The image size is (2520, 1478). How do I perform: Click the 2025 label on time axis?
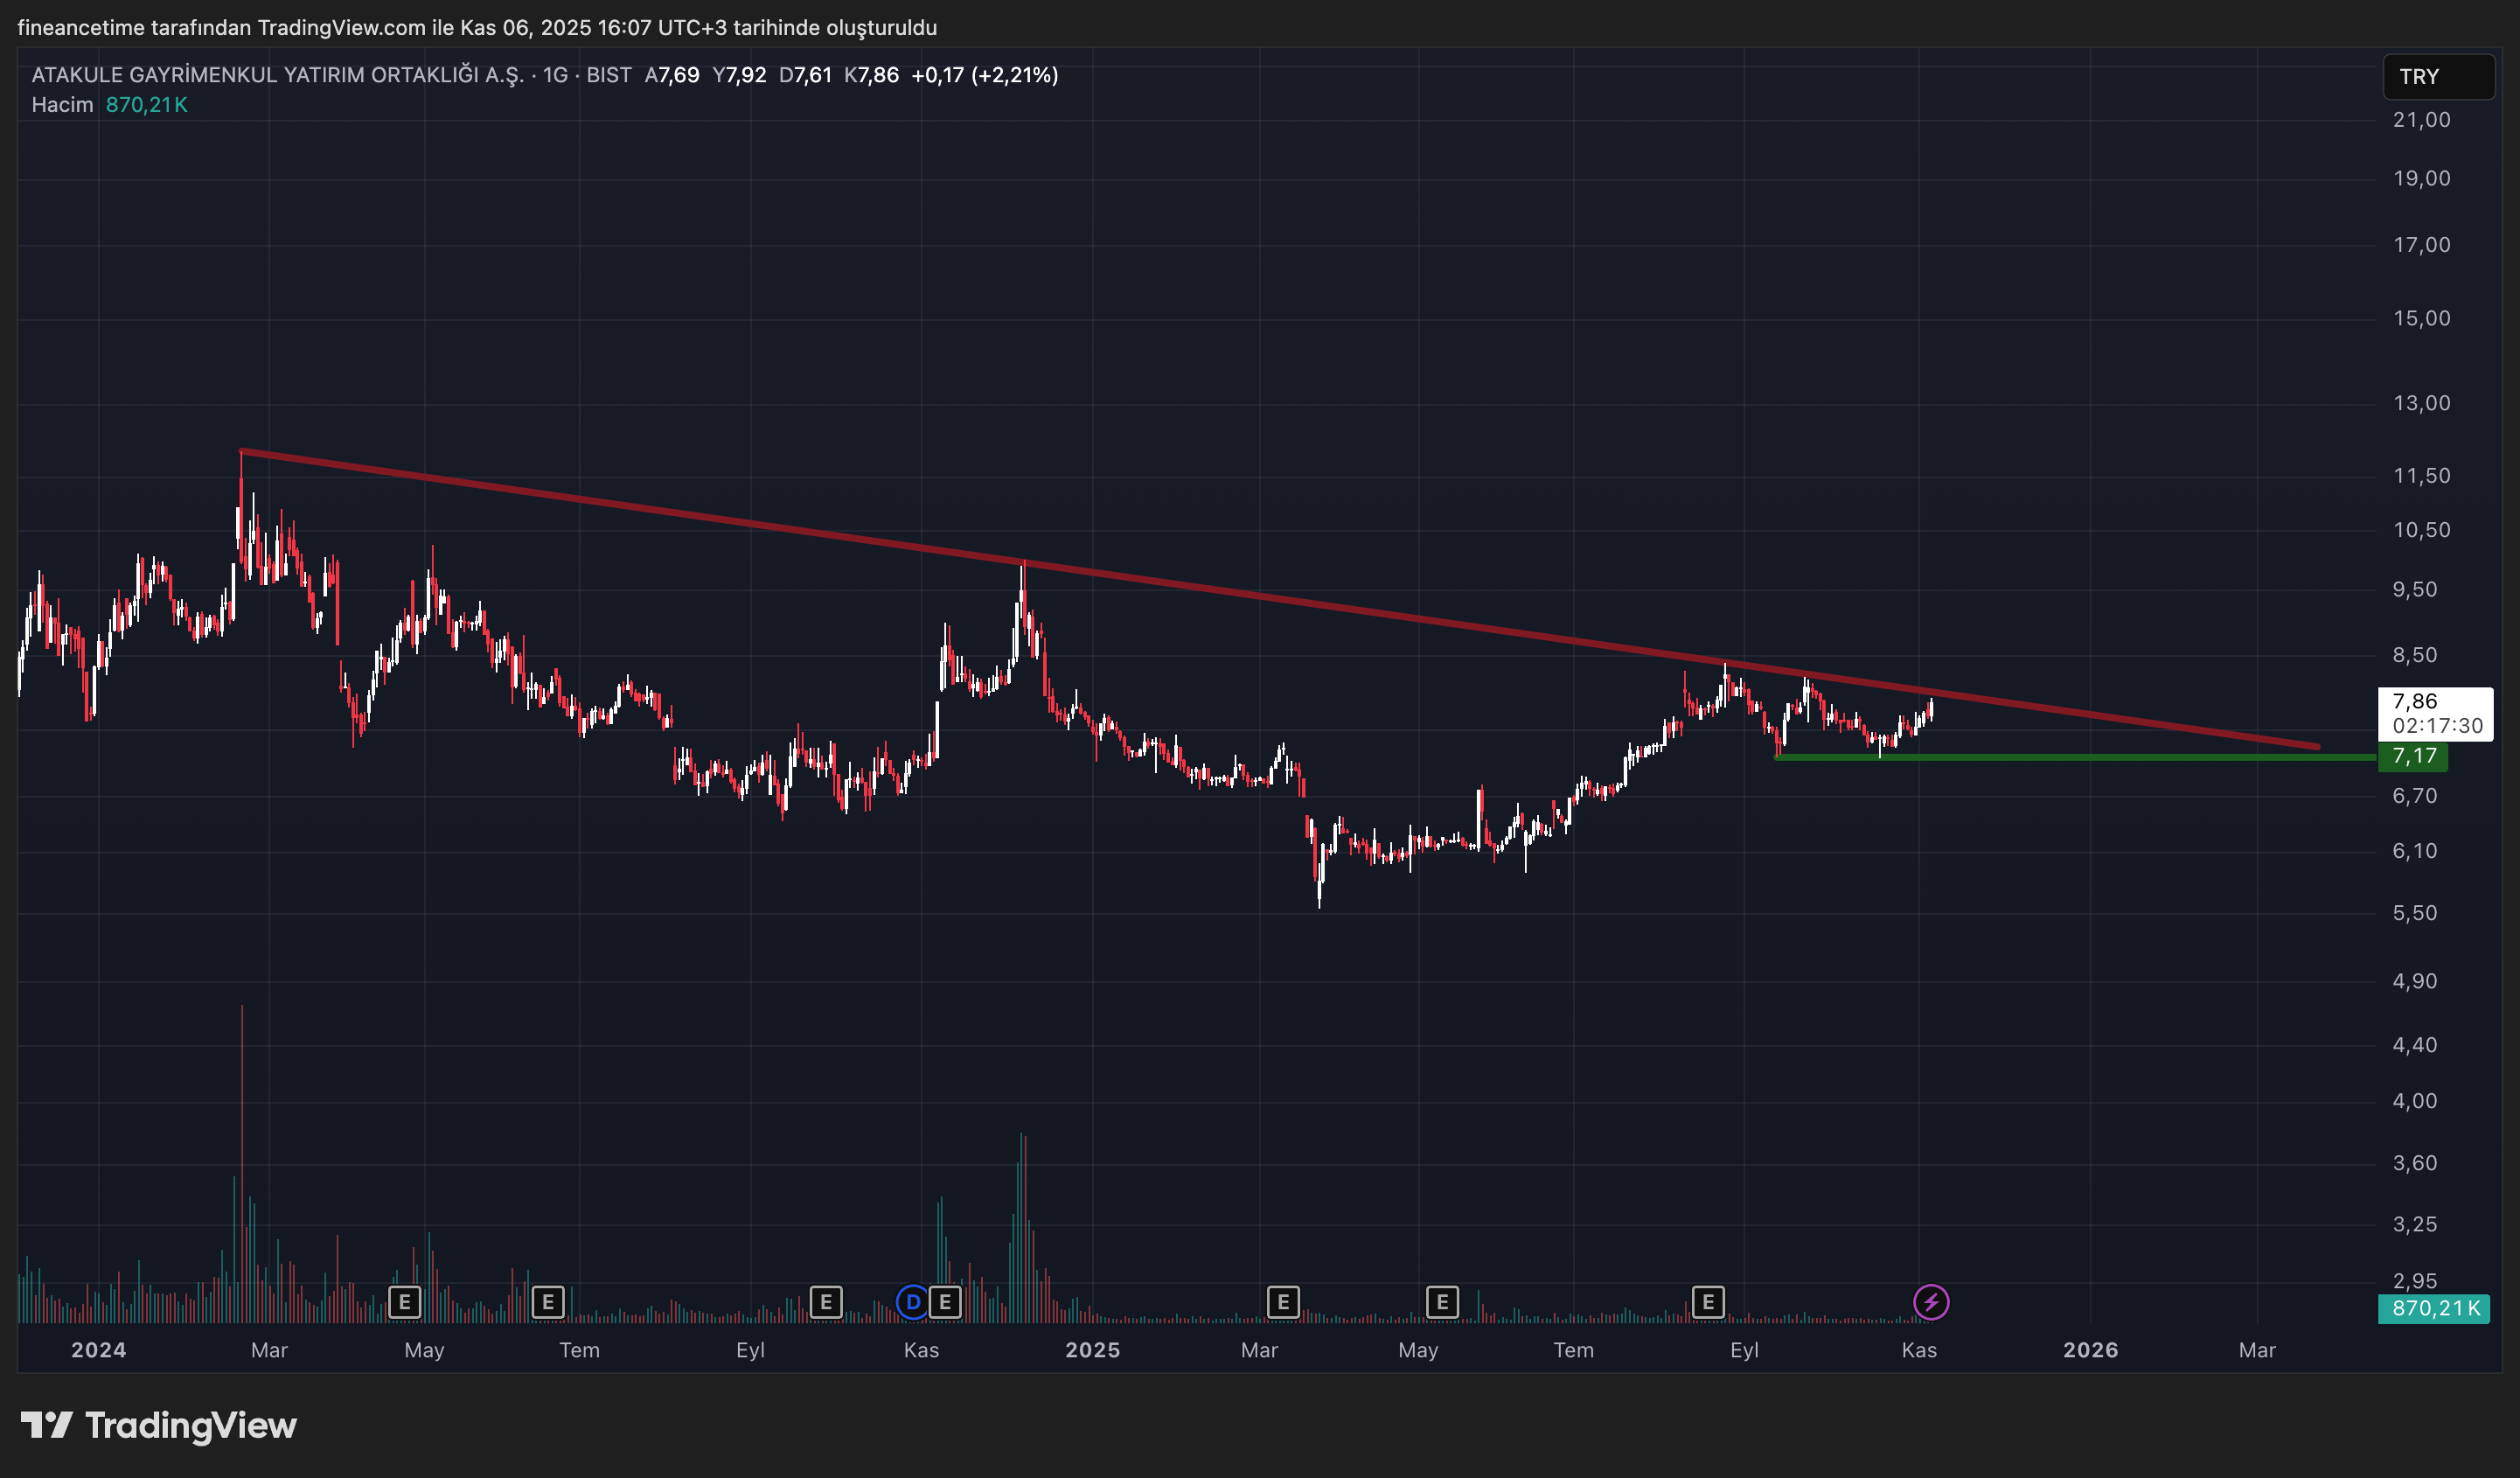pos(1092,1350)
